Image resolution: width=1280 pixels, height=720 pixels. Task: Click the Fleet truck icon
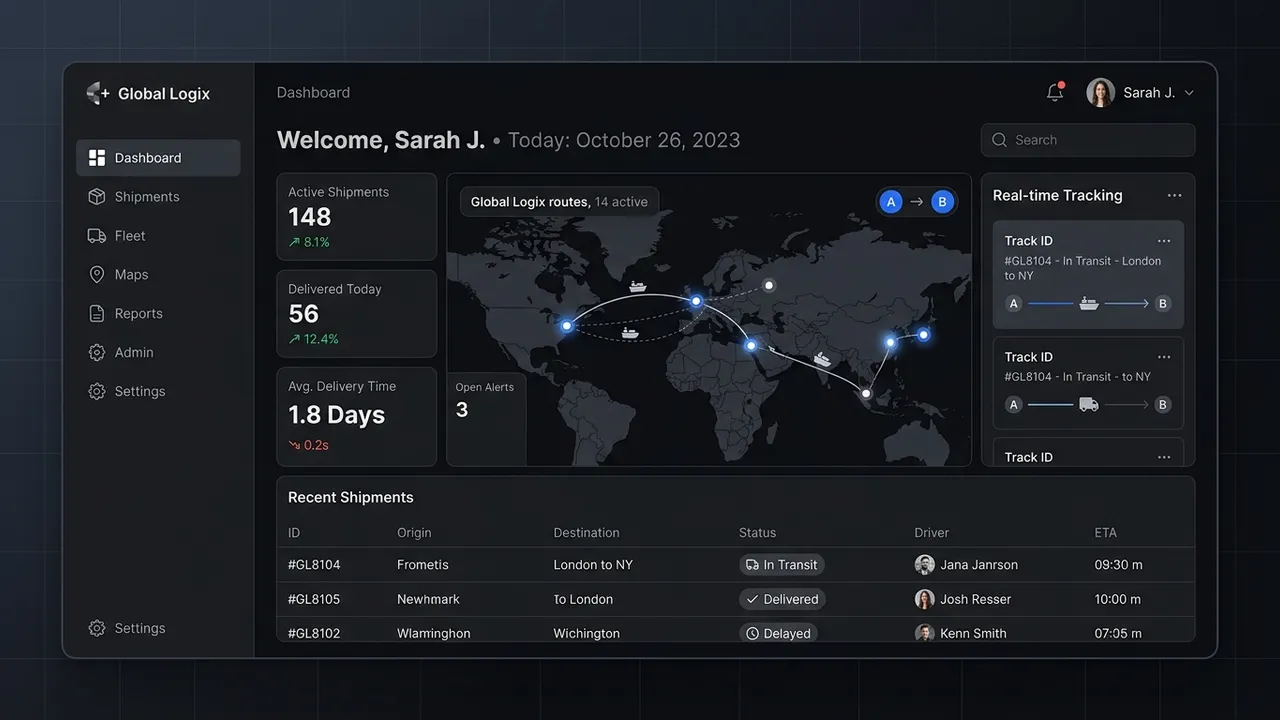point(97,236)
